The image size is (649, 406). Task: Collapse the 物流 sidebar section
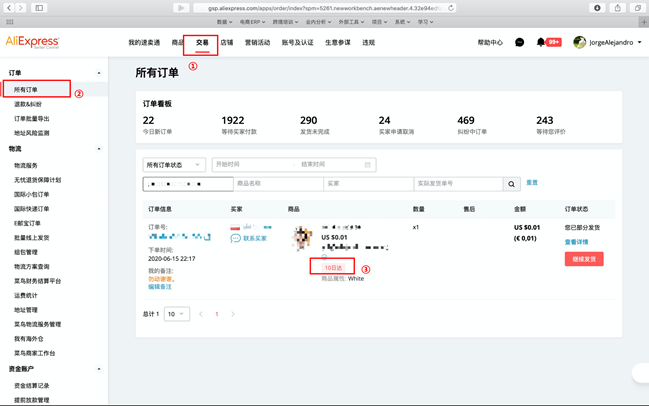[99, 149]
